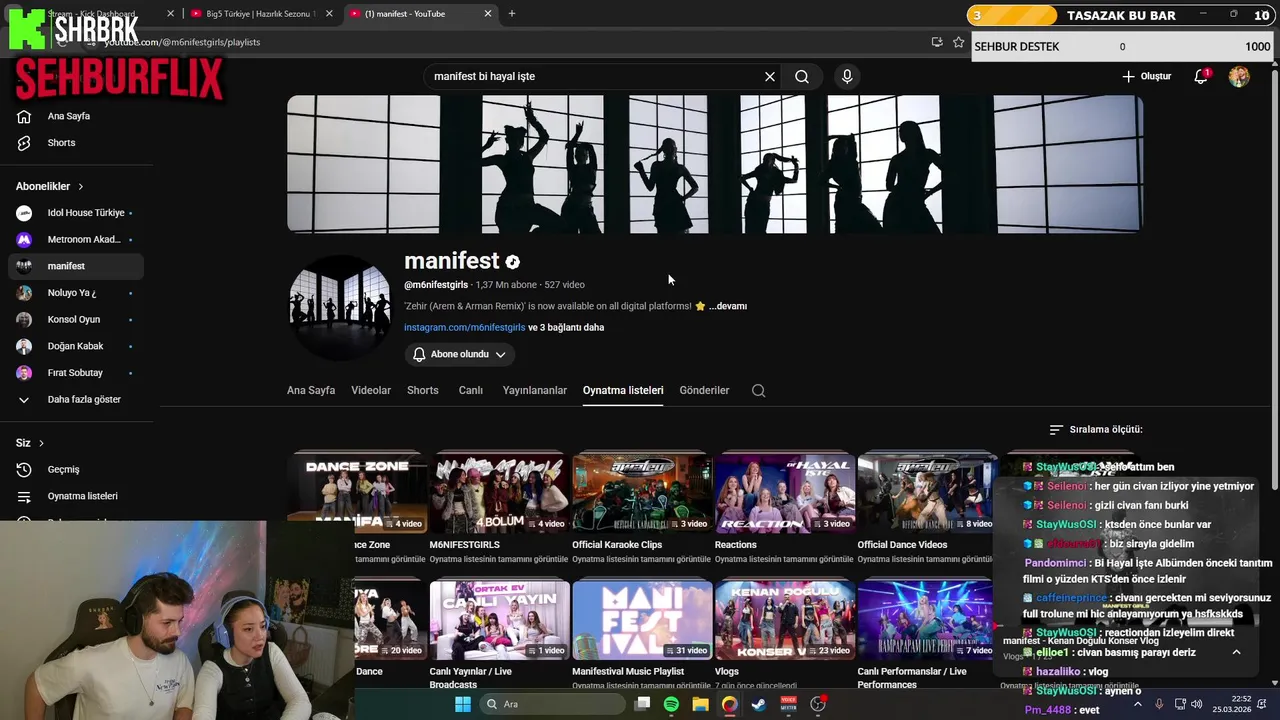1280x720 pixels.
Task: Click the install-app icon in address bar
Action: [937, 42]
